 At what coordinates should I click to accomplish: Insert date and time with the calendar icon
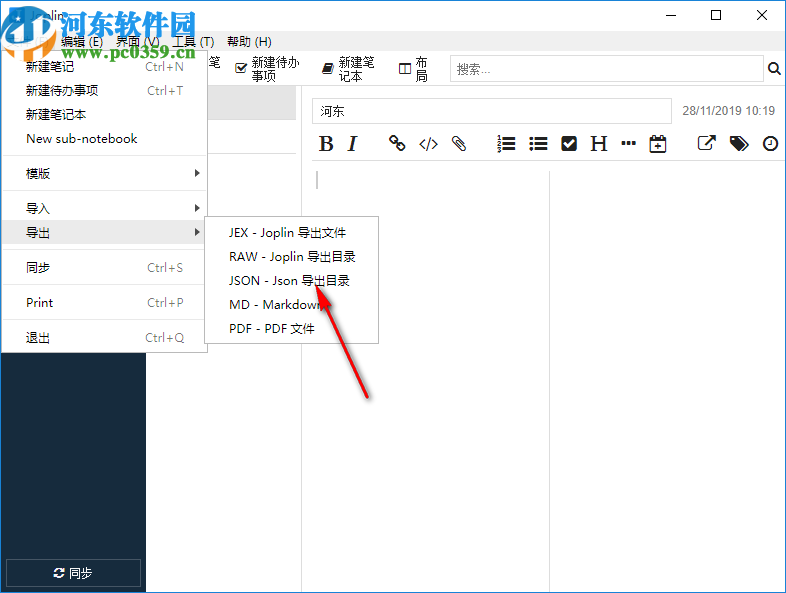click(x=658, y=144)
